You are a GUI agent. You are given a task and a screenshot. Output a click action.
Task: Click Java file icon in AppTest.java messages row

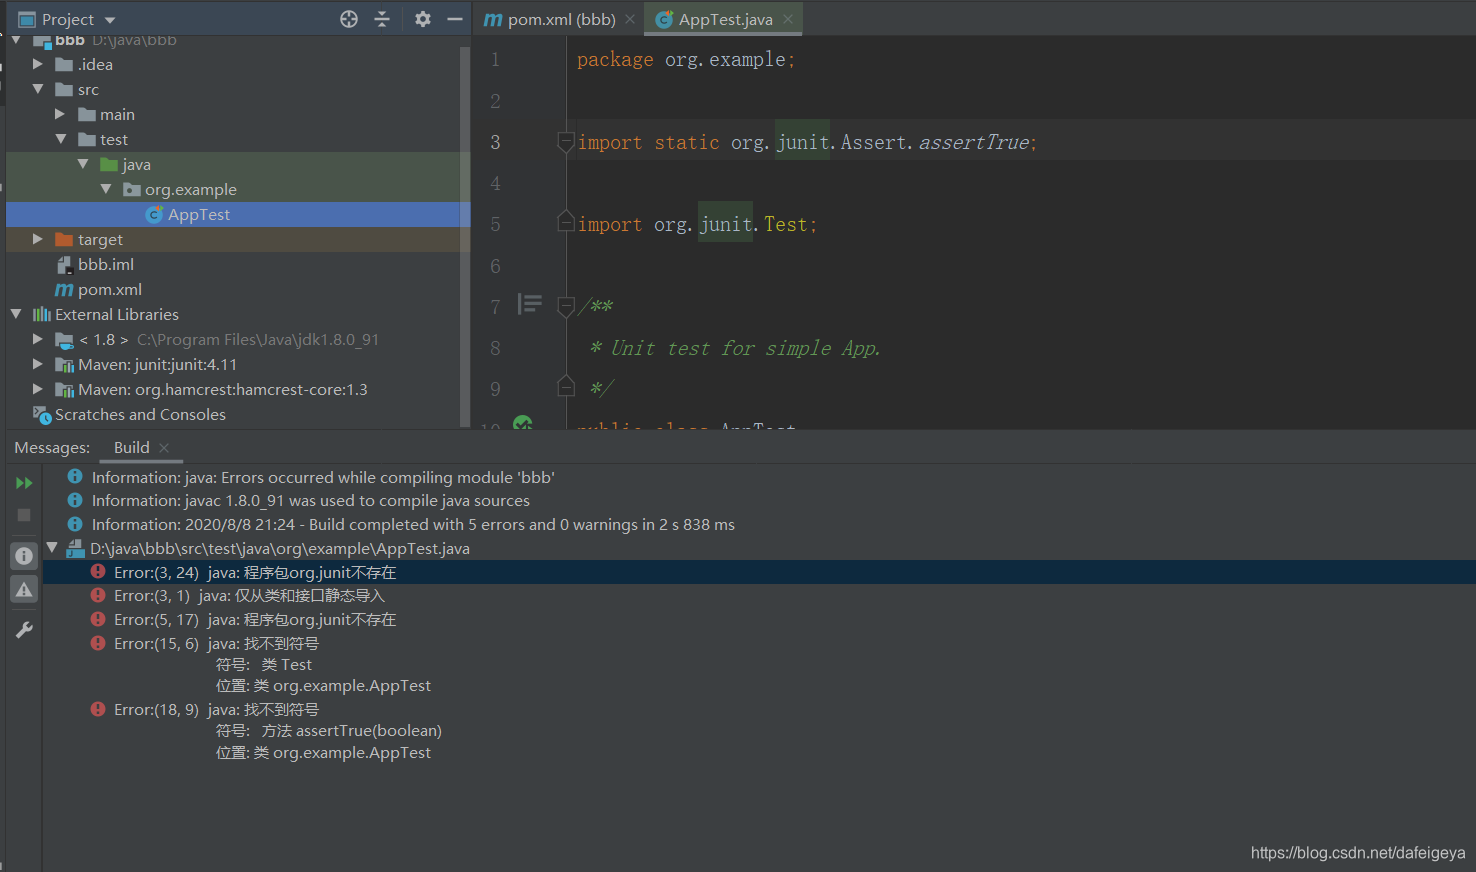click(x=75, y=548)
